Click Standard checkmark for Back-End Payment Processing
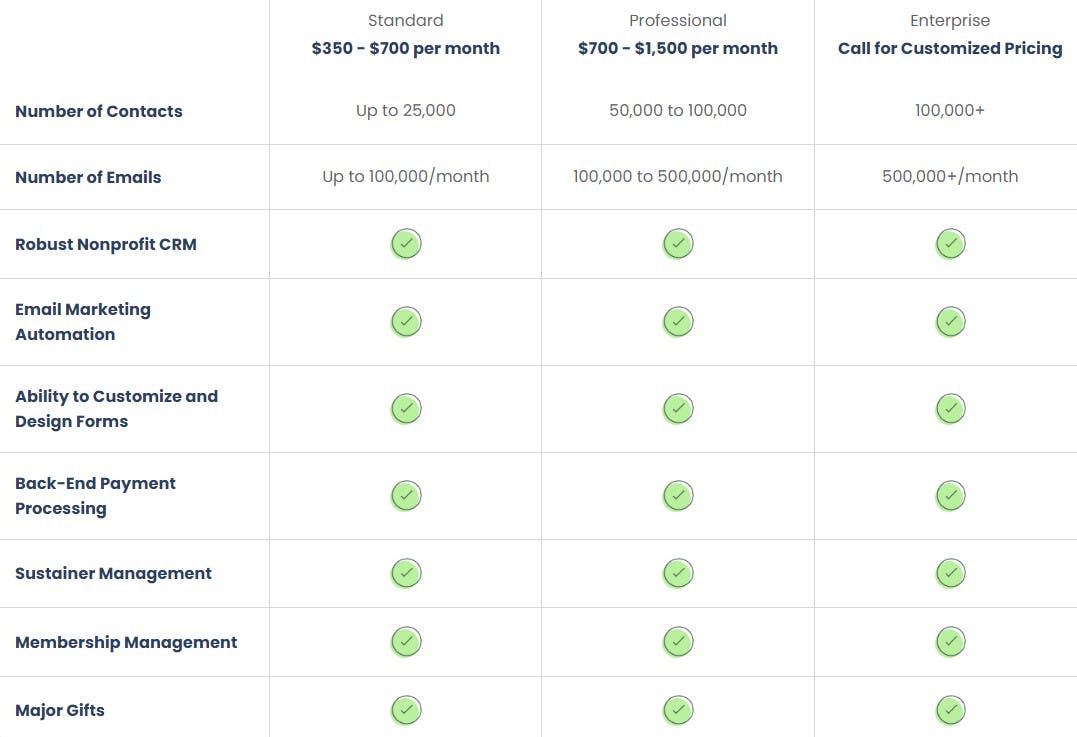This screenshot has height=737, width=1077. 405,495
